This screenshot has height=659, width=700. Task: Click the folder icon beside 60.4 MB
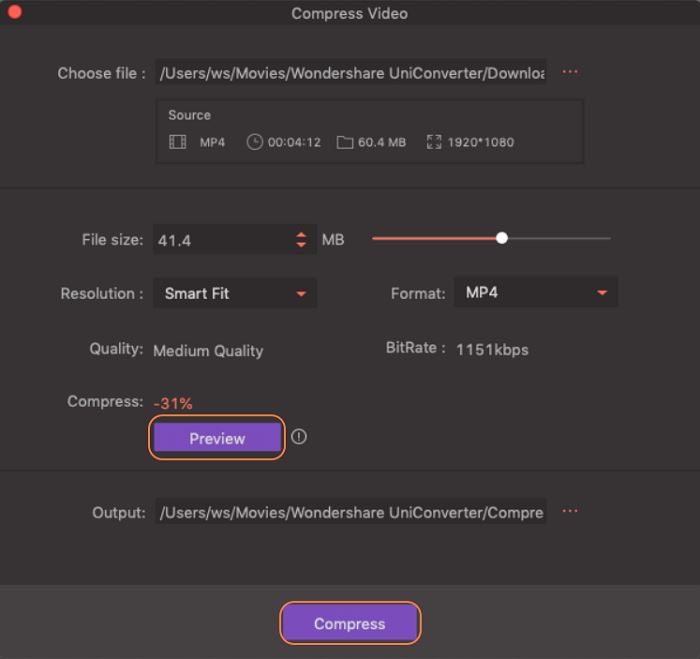(345, 142)
